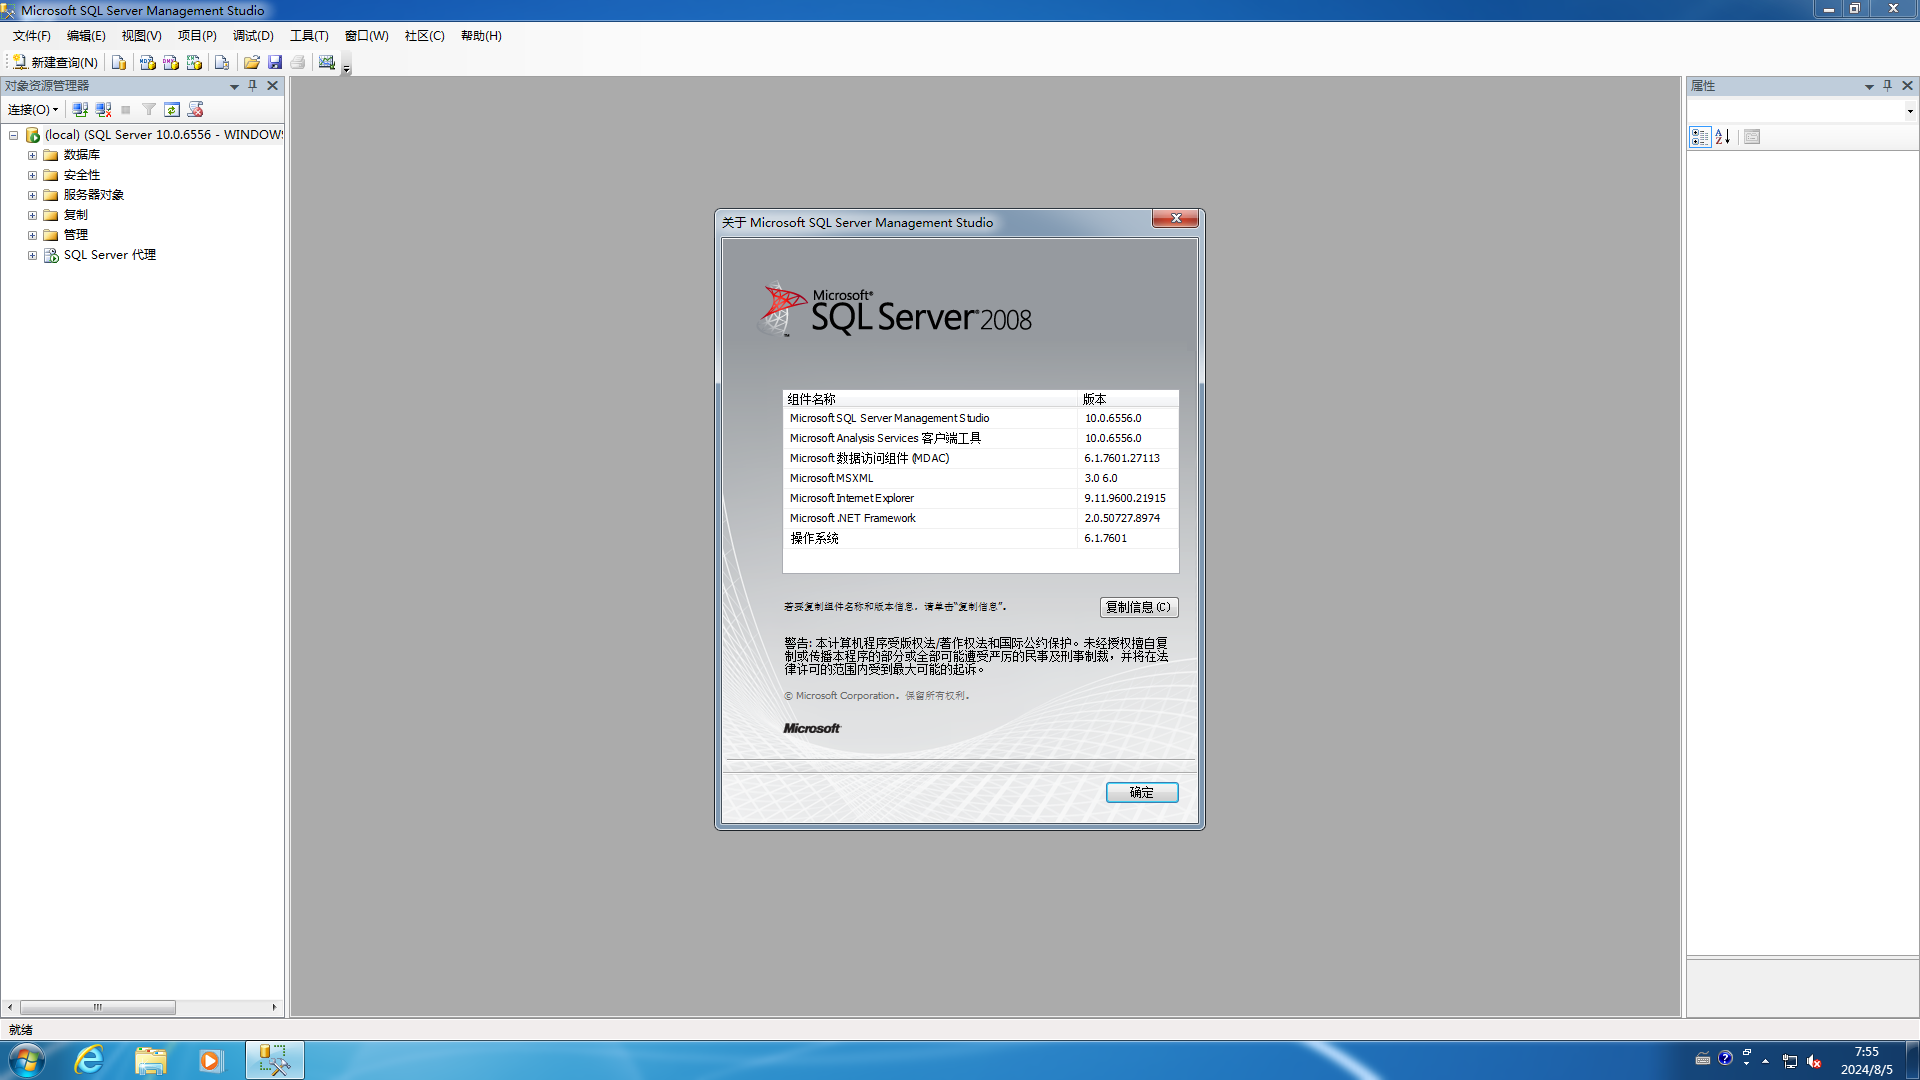Click the Refresh icon in Object Explorer
Image resolution: width=1920 pixels, height=1080 pixels.
point(172,109)
